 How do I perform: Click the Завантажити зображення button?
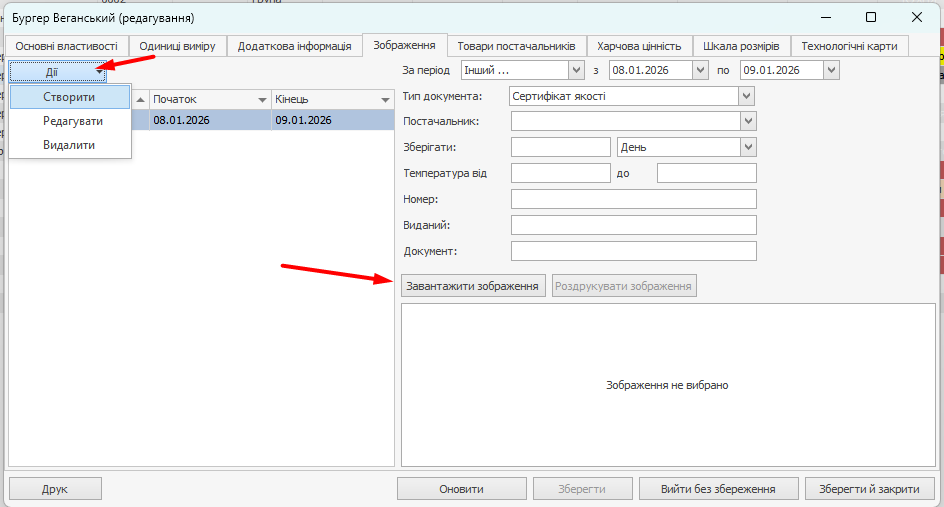click(472, 286)
